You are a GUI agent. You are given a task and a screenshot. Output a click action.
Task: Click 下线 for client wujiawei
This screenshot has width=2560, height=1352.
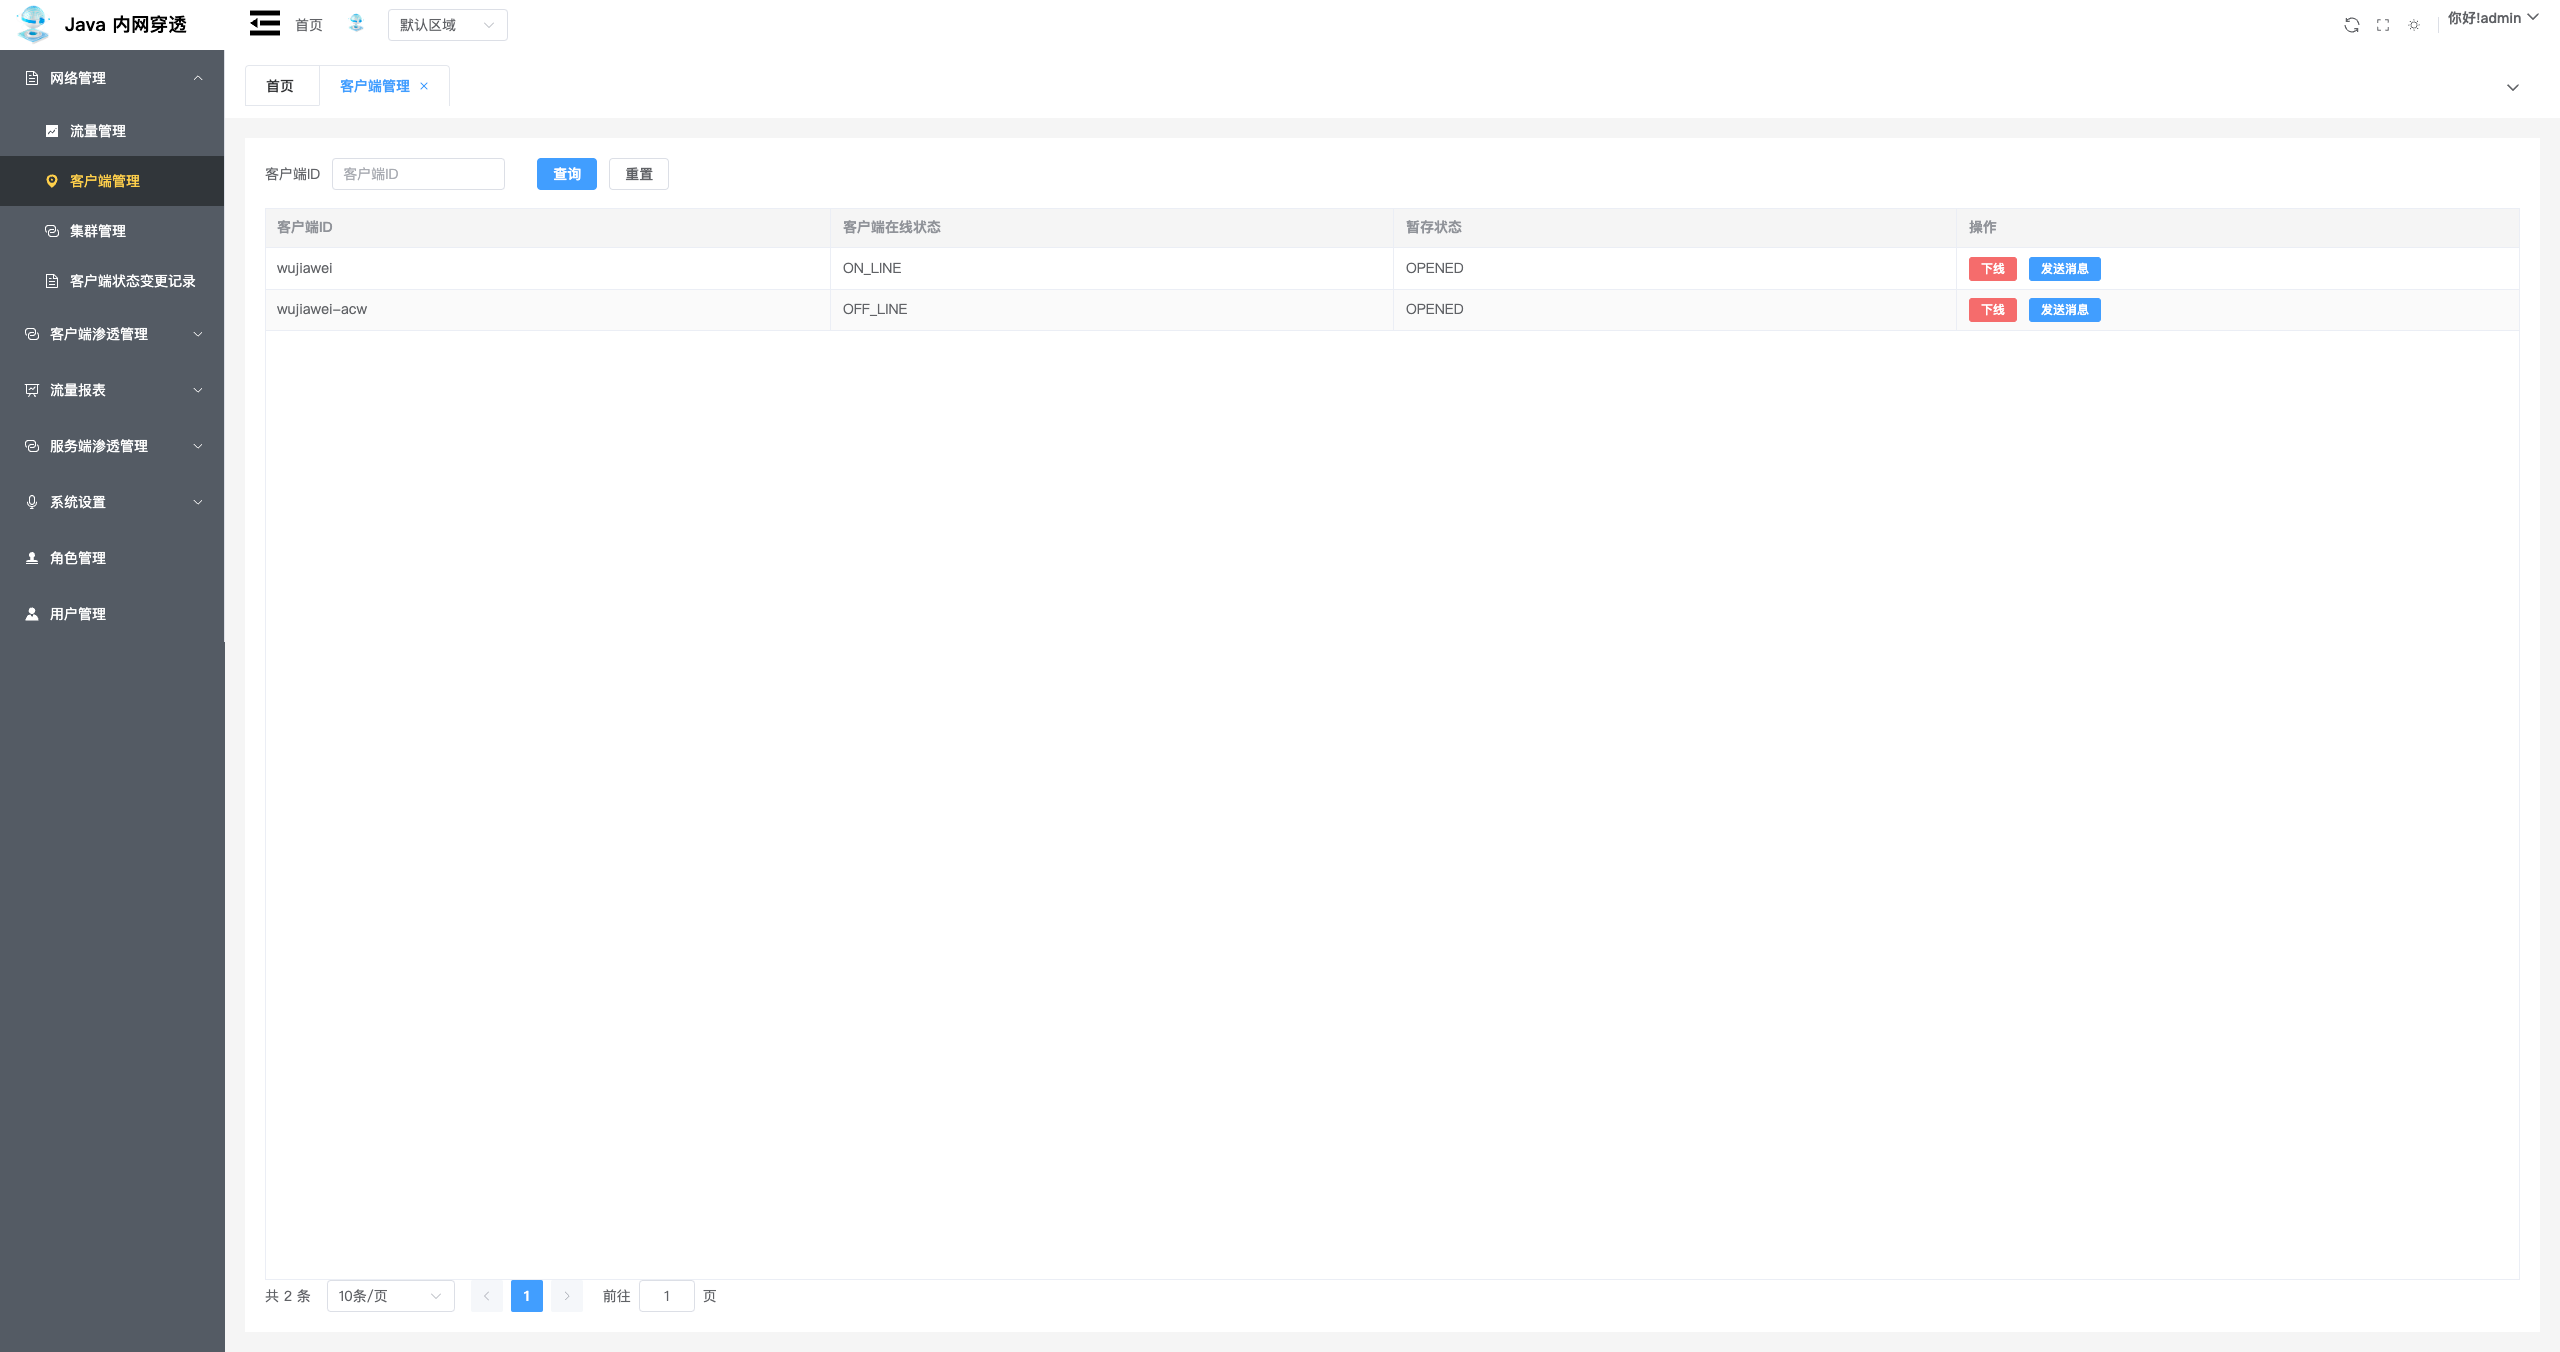[1992, 269]
